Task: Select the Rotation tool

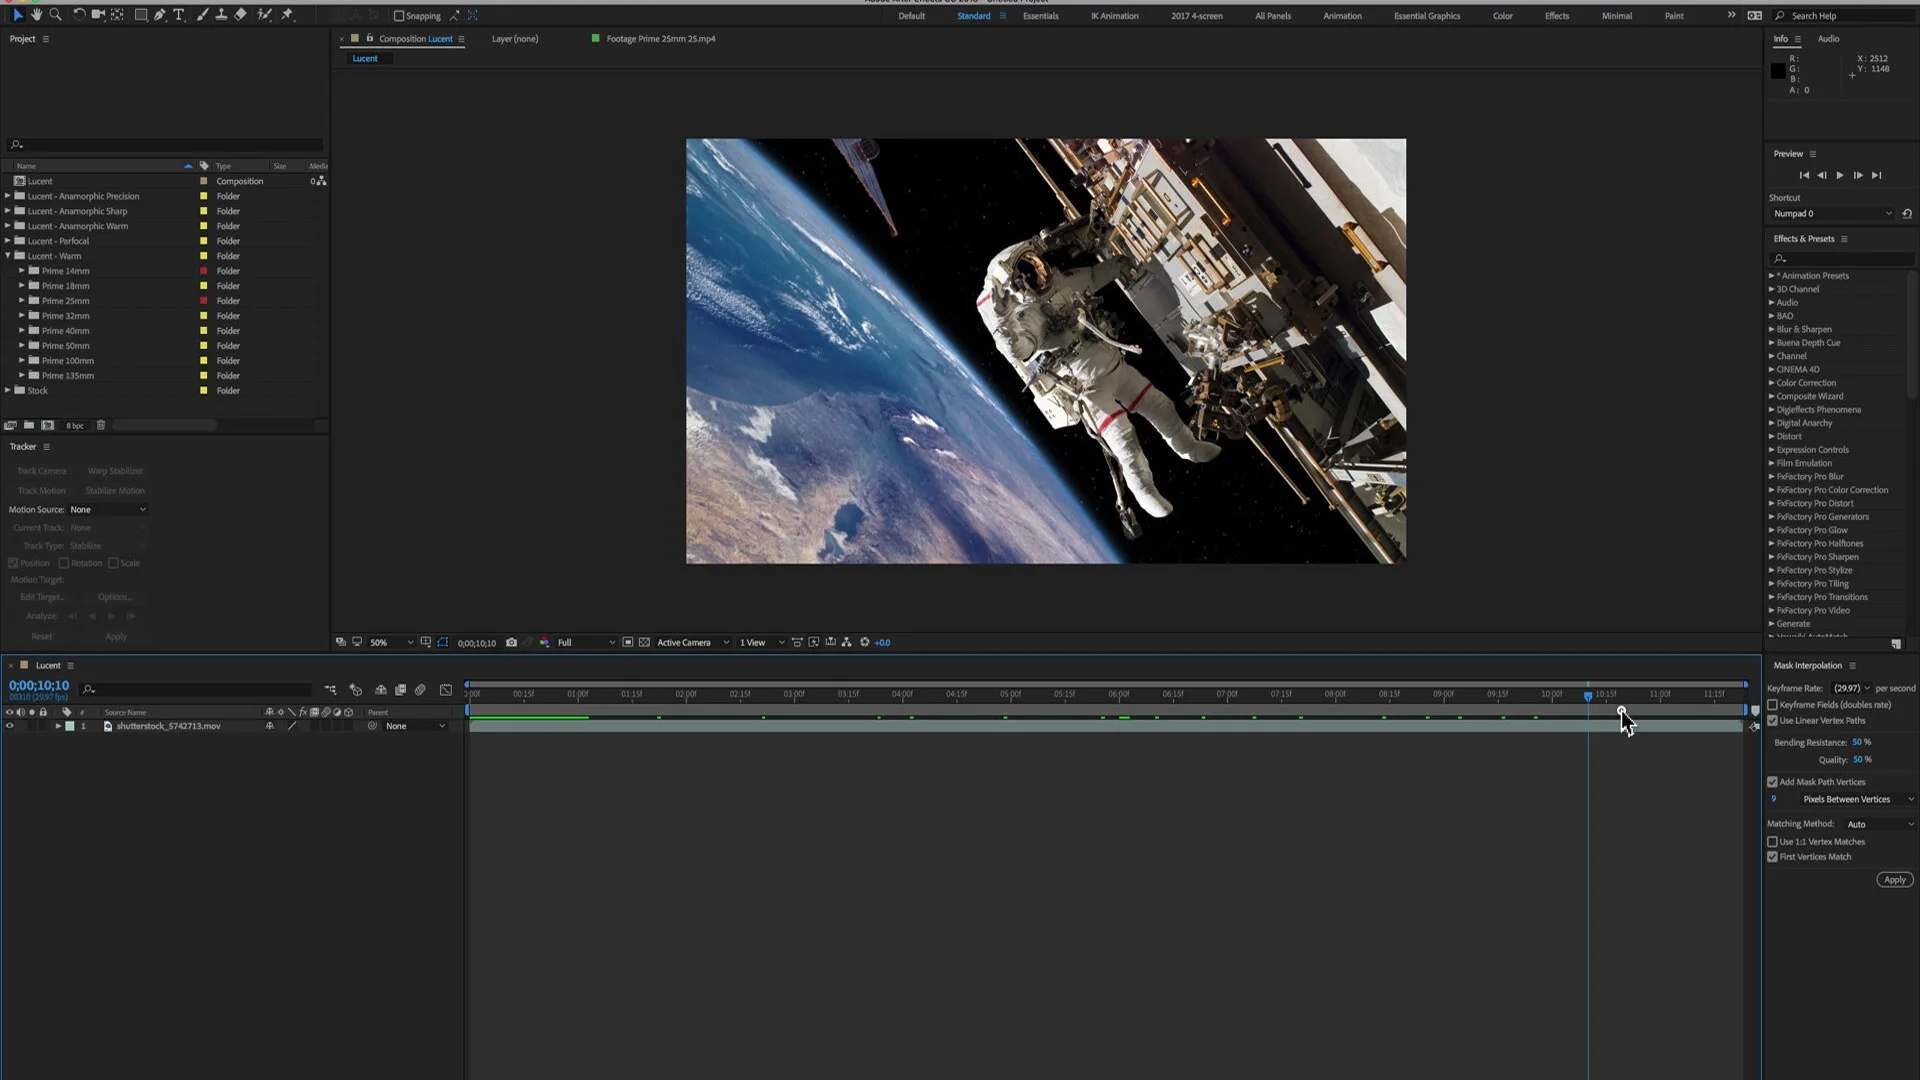Action: tap(79, 15)
